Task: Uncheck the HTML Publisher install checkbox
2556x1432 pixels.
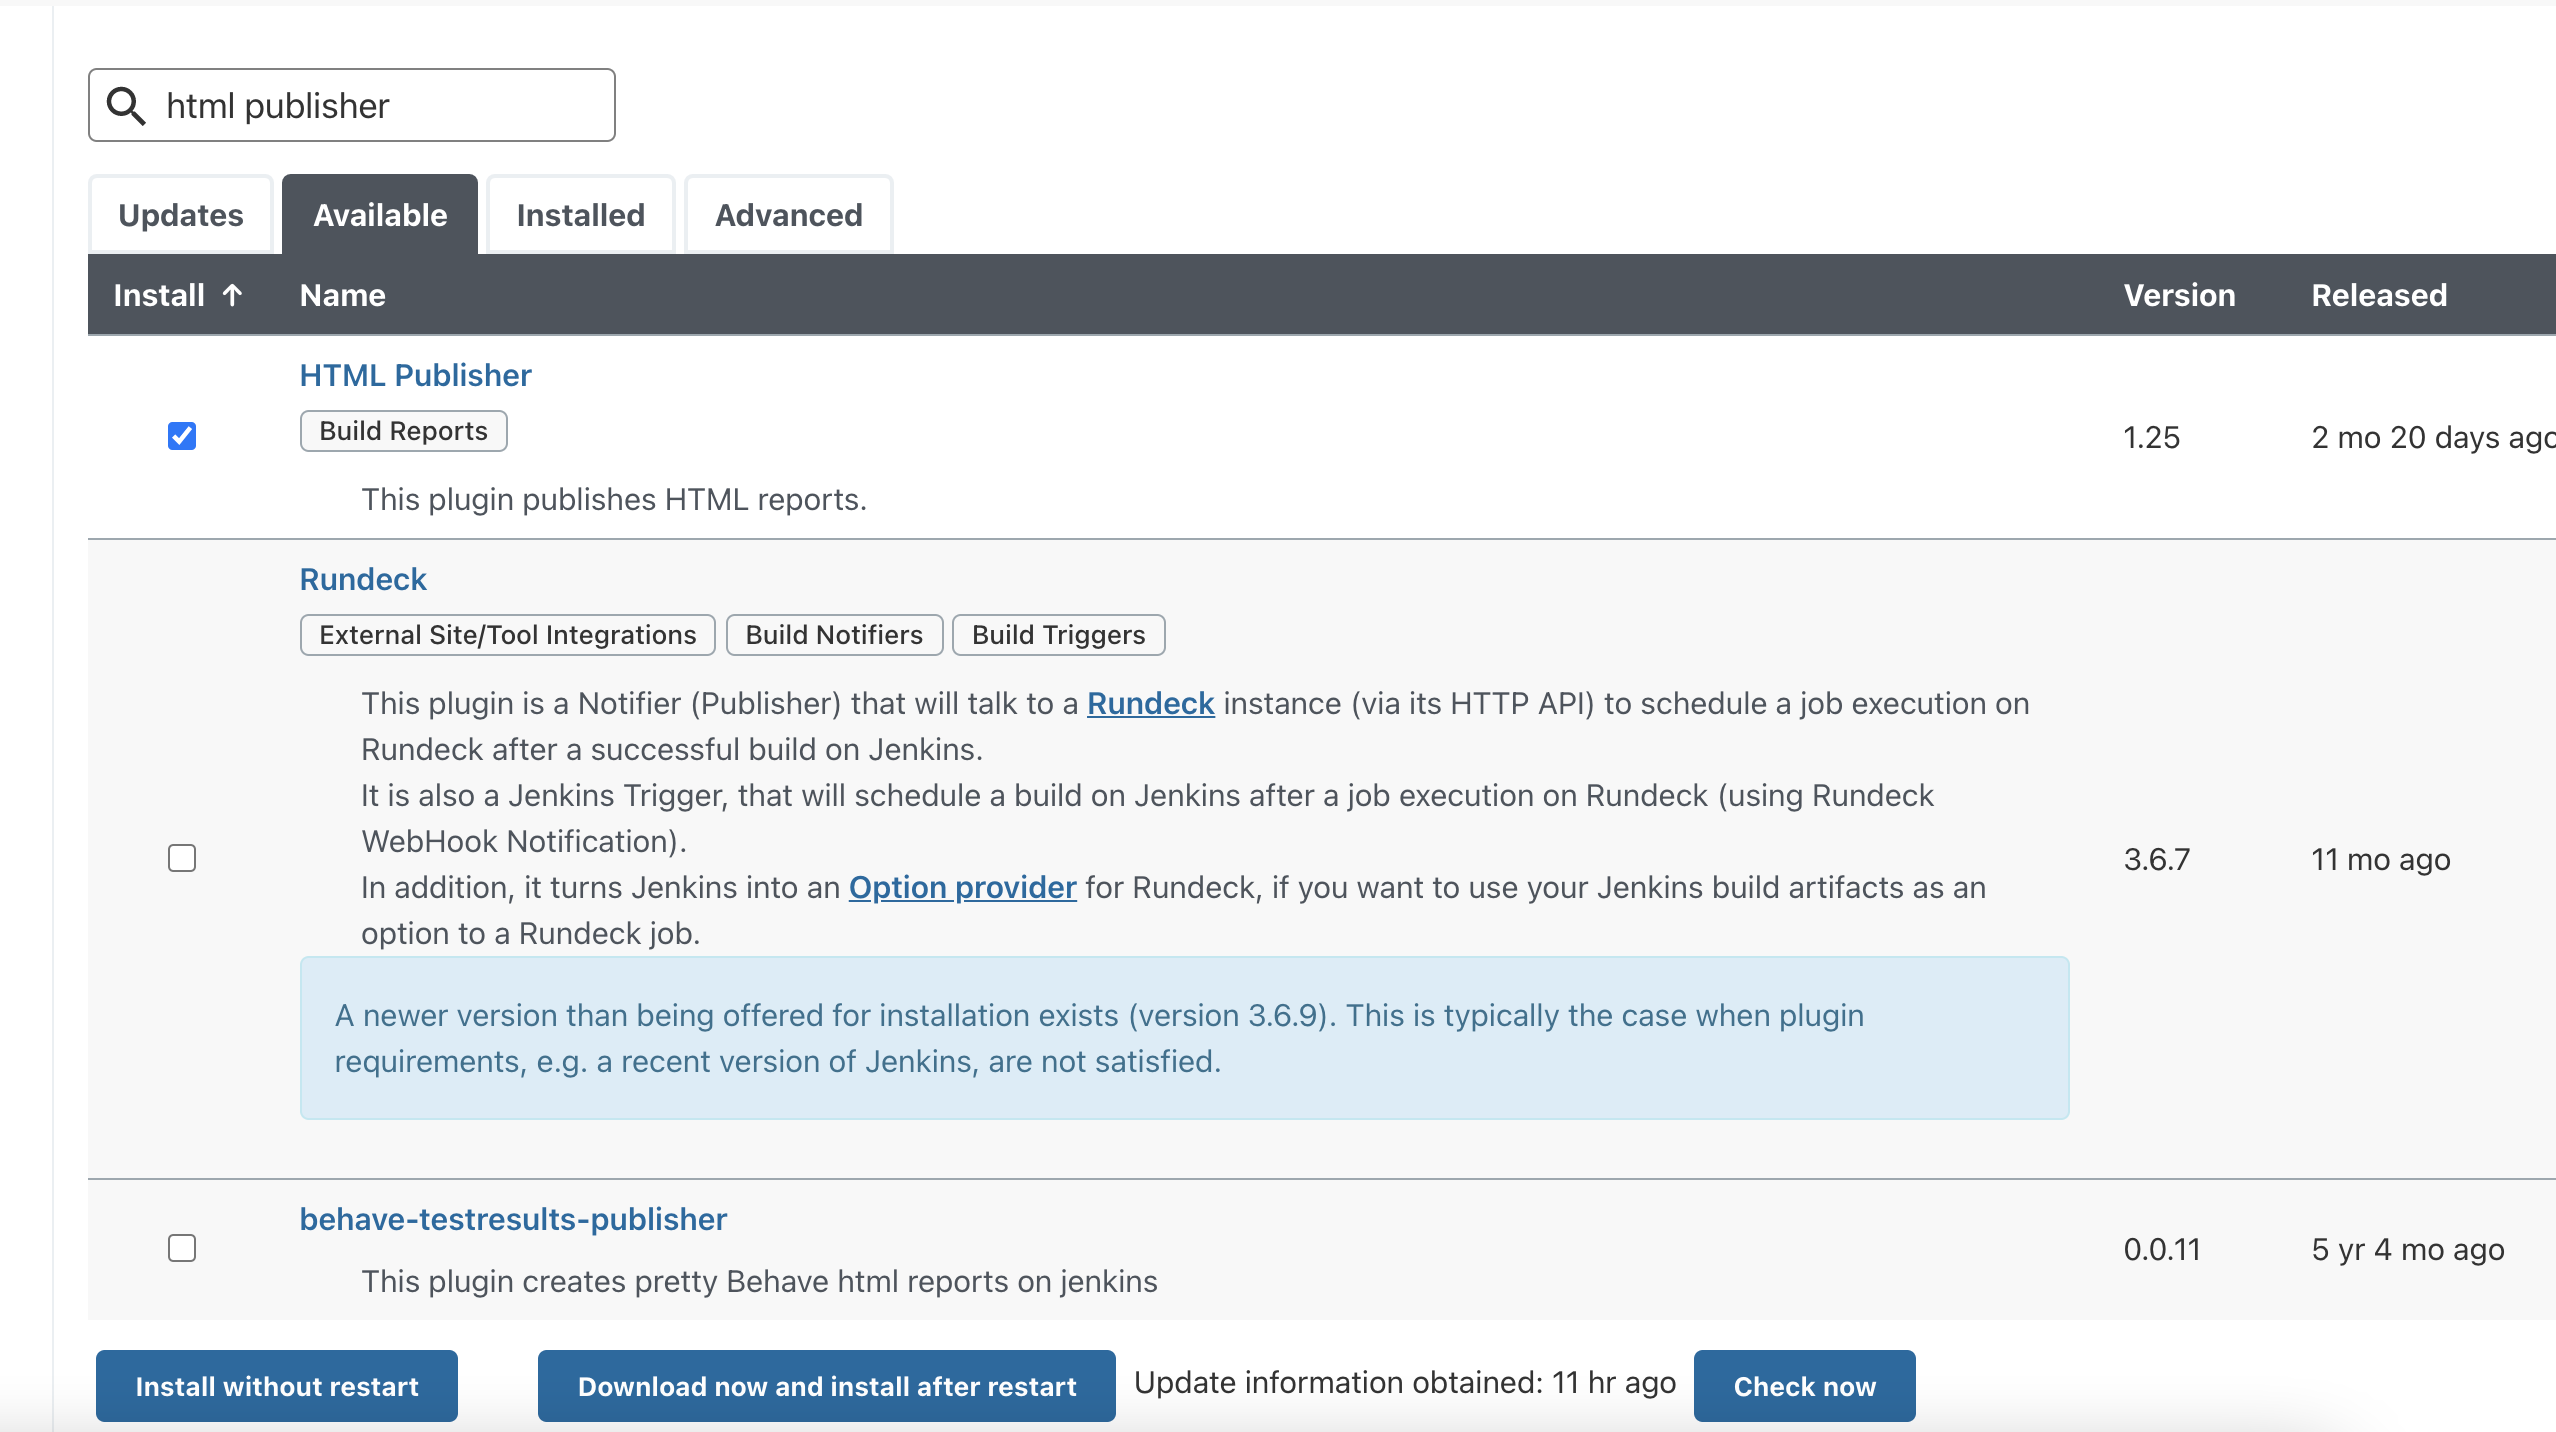Action: point(182,436)
